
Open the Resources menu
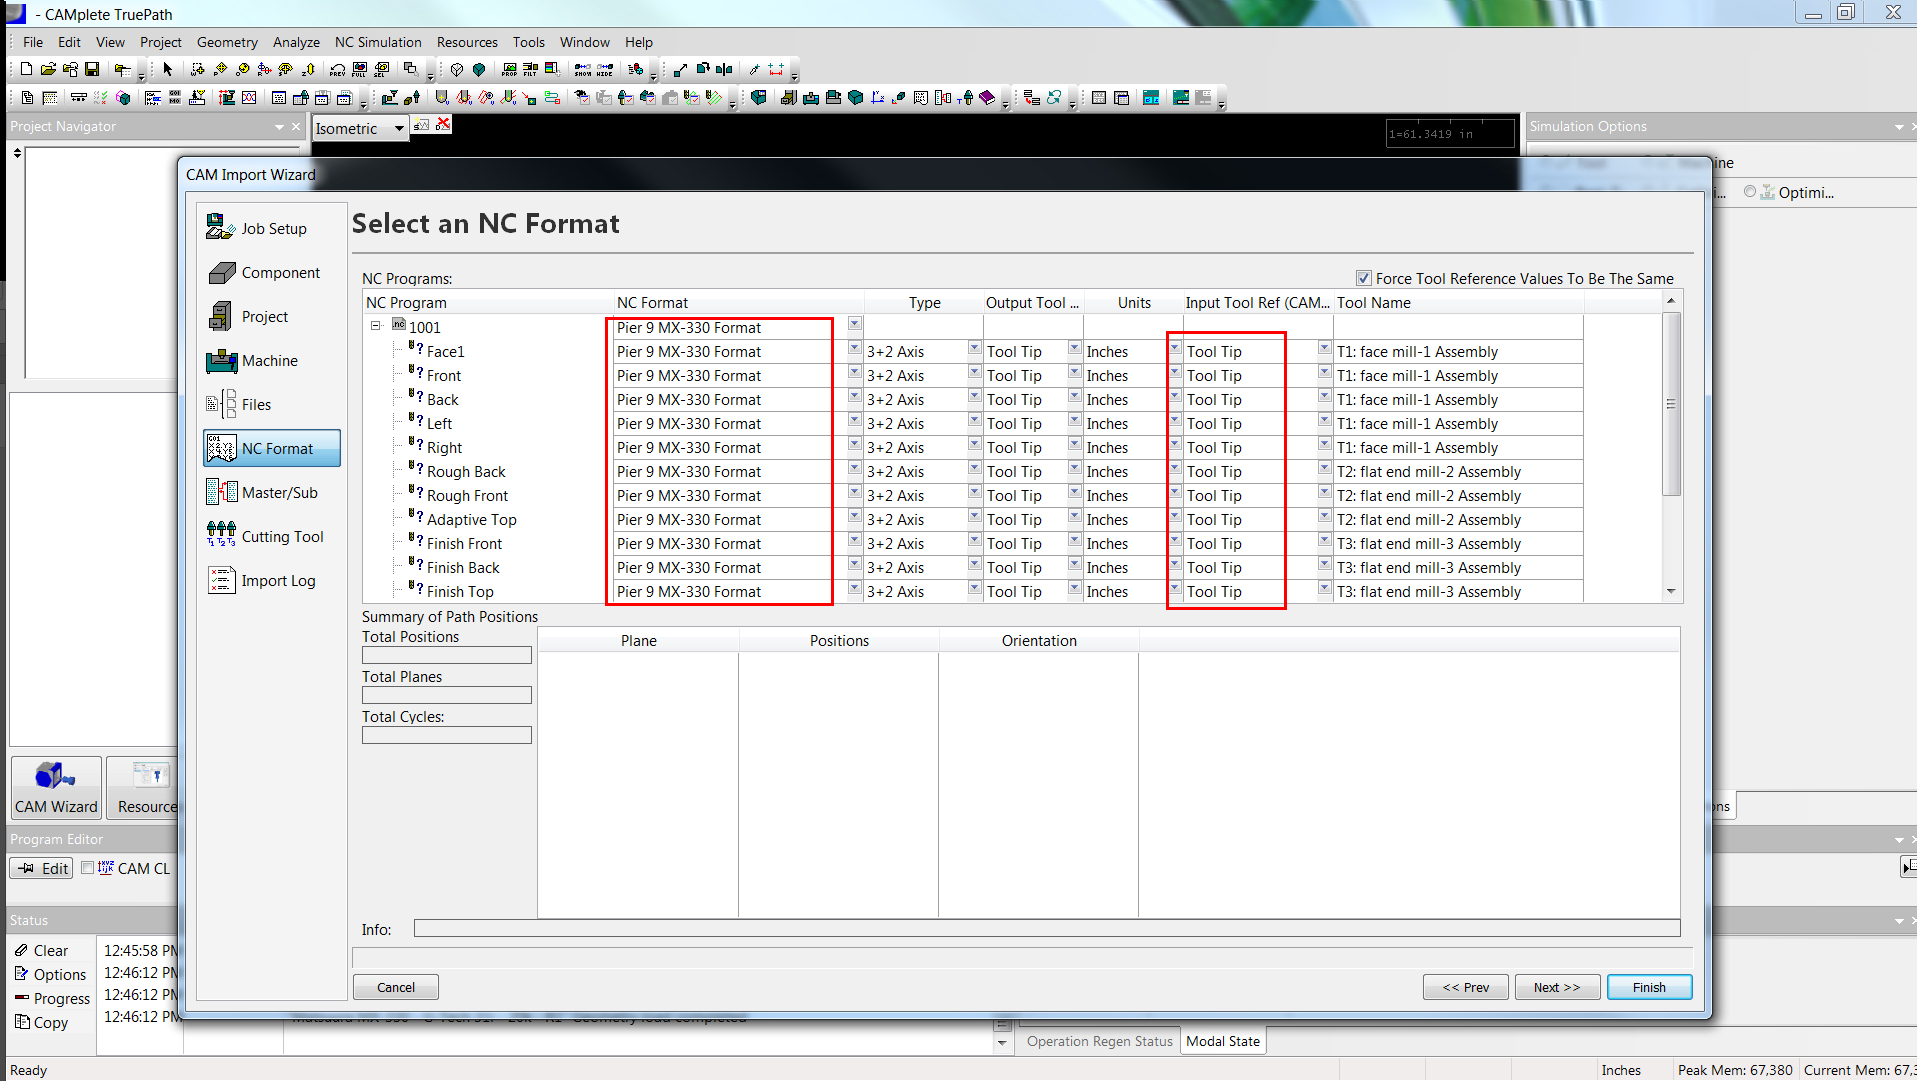467,42
